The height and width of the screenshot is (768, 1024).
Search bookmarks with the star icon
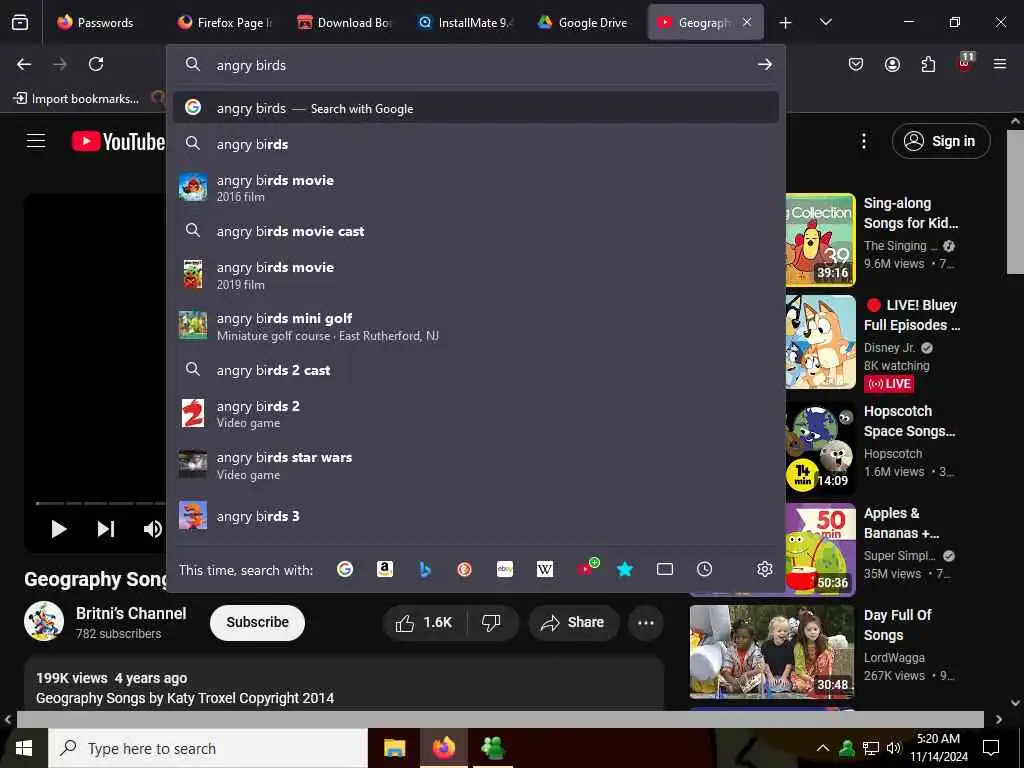click(625, 569)
